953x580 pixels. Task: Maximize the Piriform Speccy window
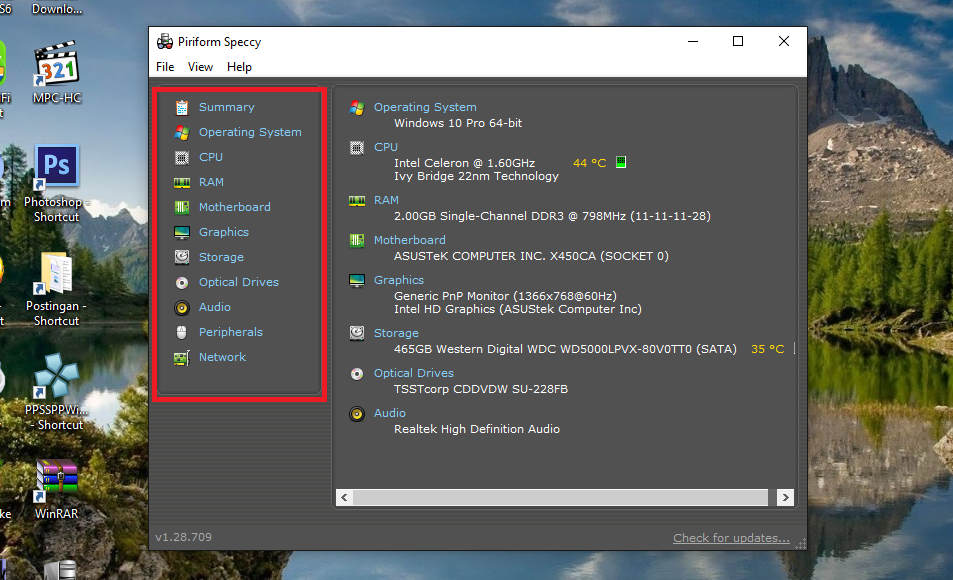(x=738, y=41)
